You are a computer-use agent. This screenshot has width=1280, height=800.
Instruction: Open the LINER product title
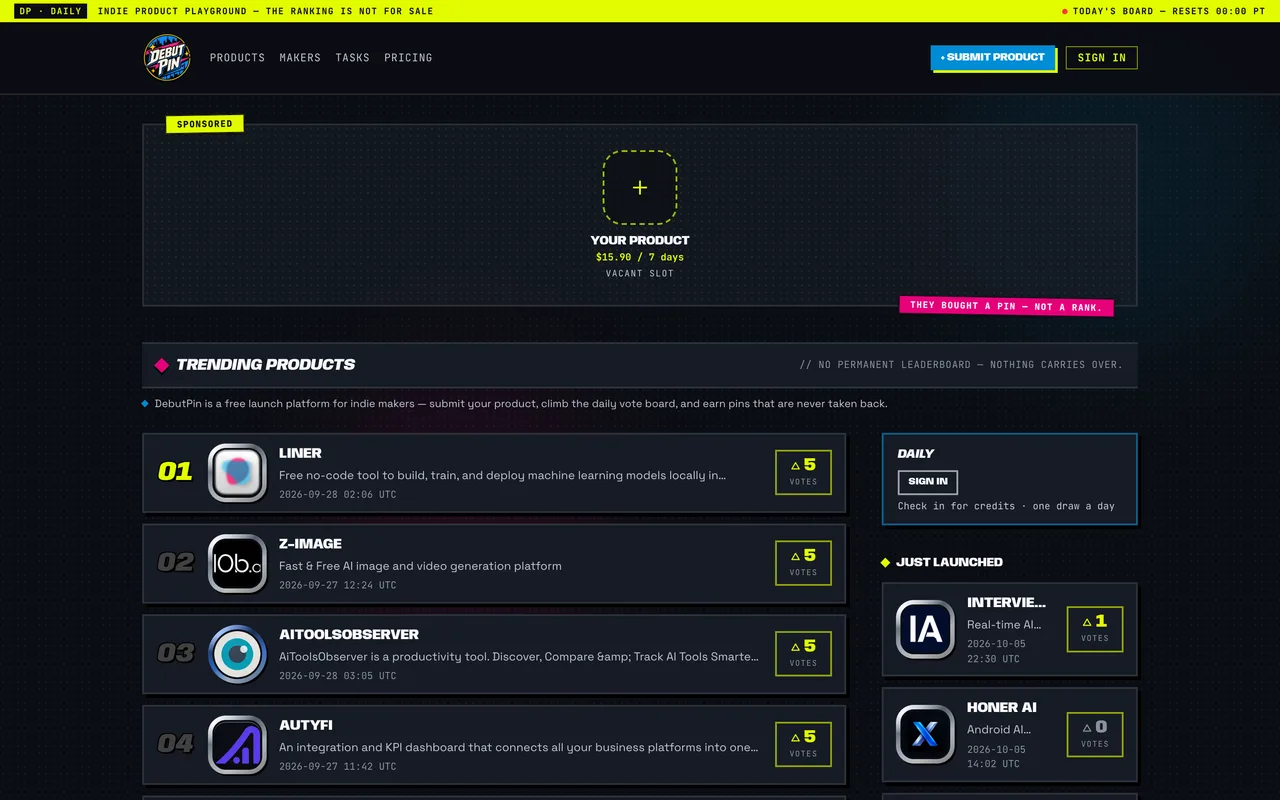pyautogui.click(x=300, y=453)
